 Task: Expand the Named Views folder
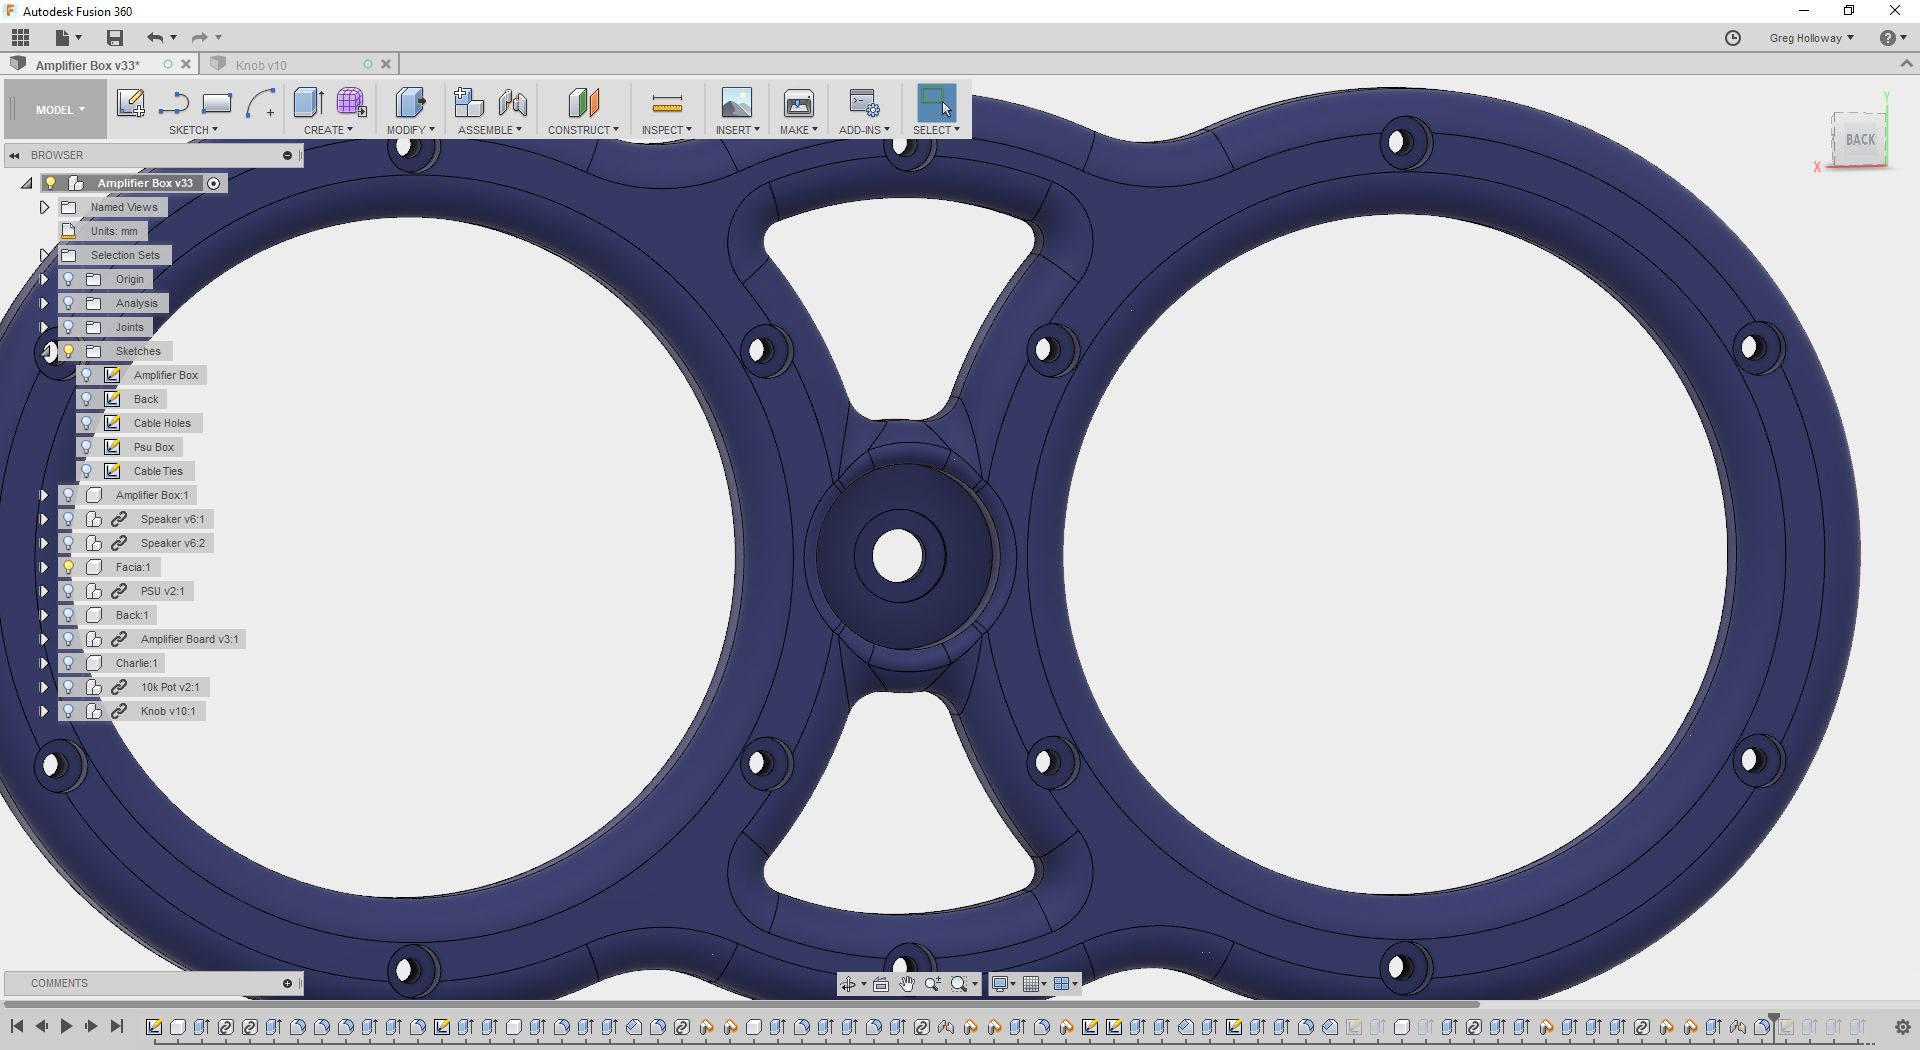point(44,207)
